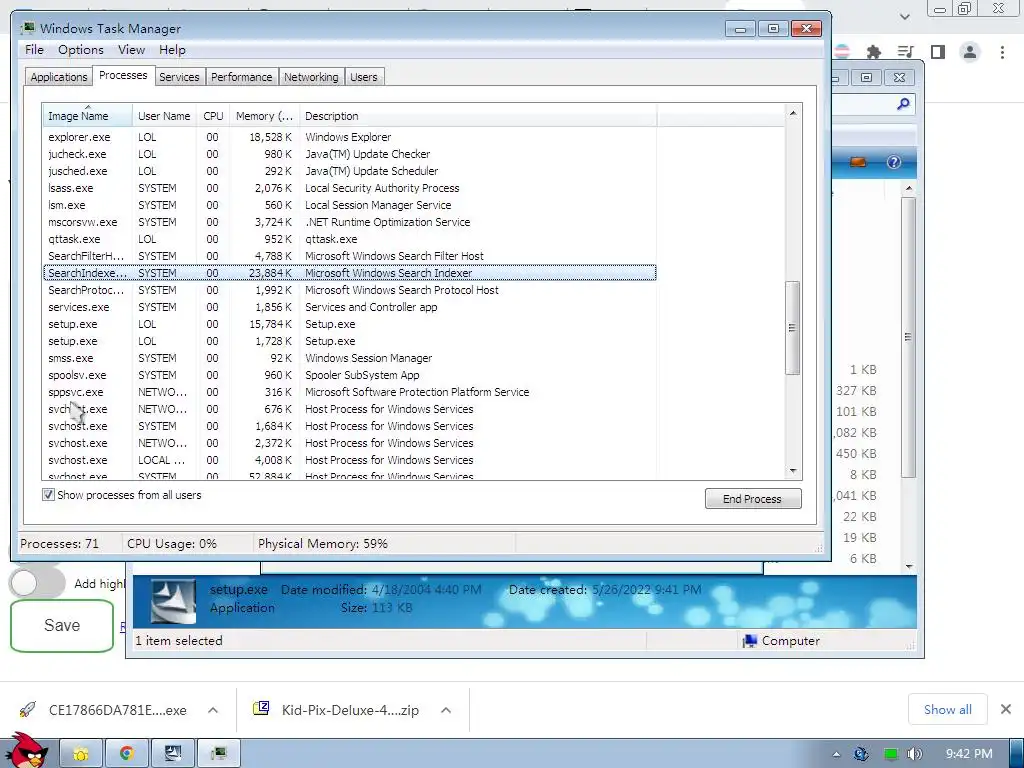The height and width of the screenshot is (768, 1024).
Task: Click the orange preview pane icon in Explorer
Action: click(x=857, y=162)
